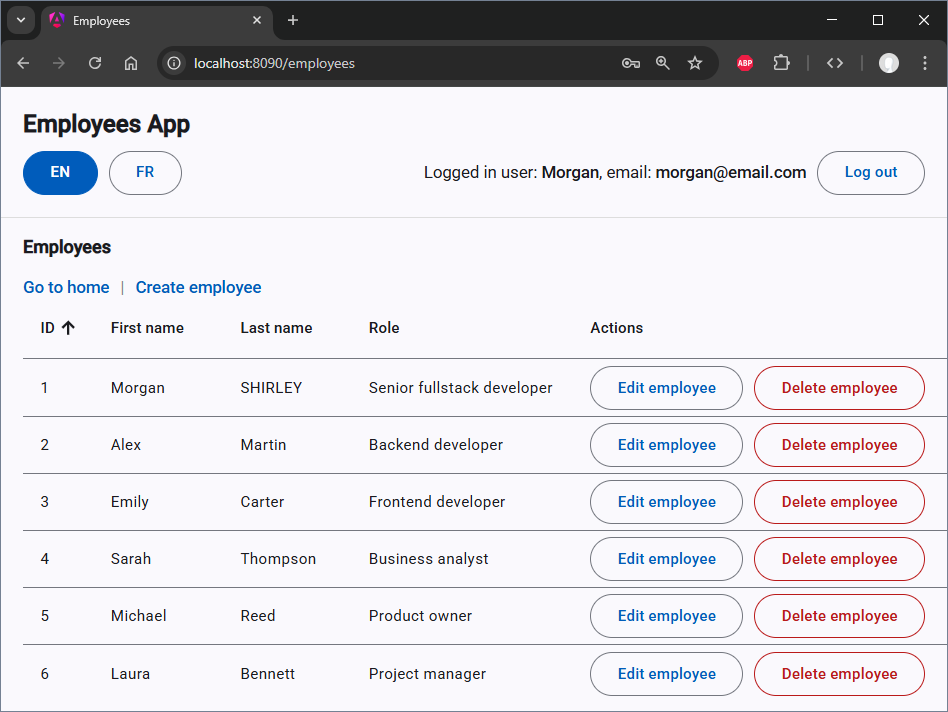This screenshot has width=948, height=712.
Task: Toggle sort order on the ID column
Action: [57, 327]
